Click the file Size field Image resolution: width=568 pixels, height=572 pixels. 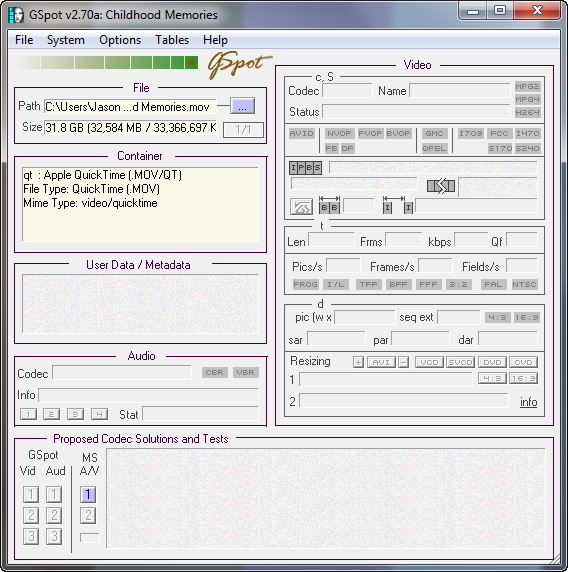point(130,128)
